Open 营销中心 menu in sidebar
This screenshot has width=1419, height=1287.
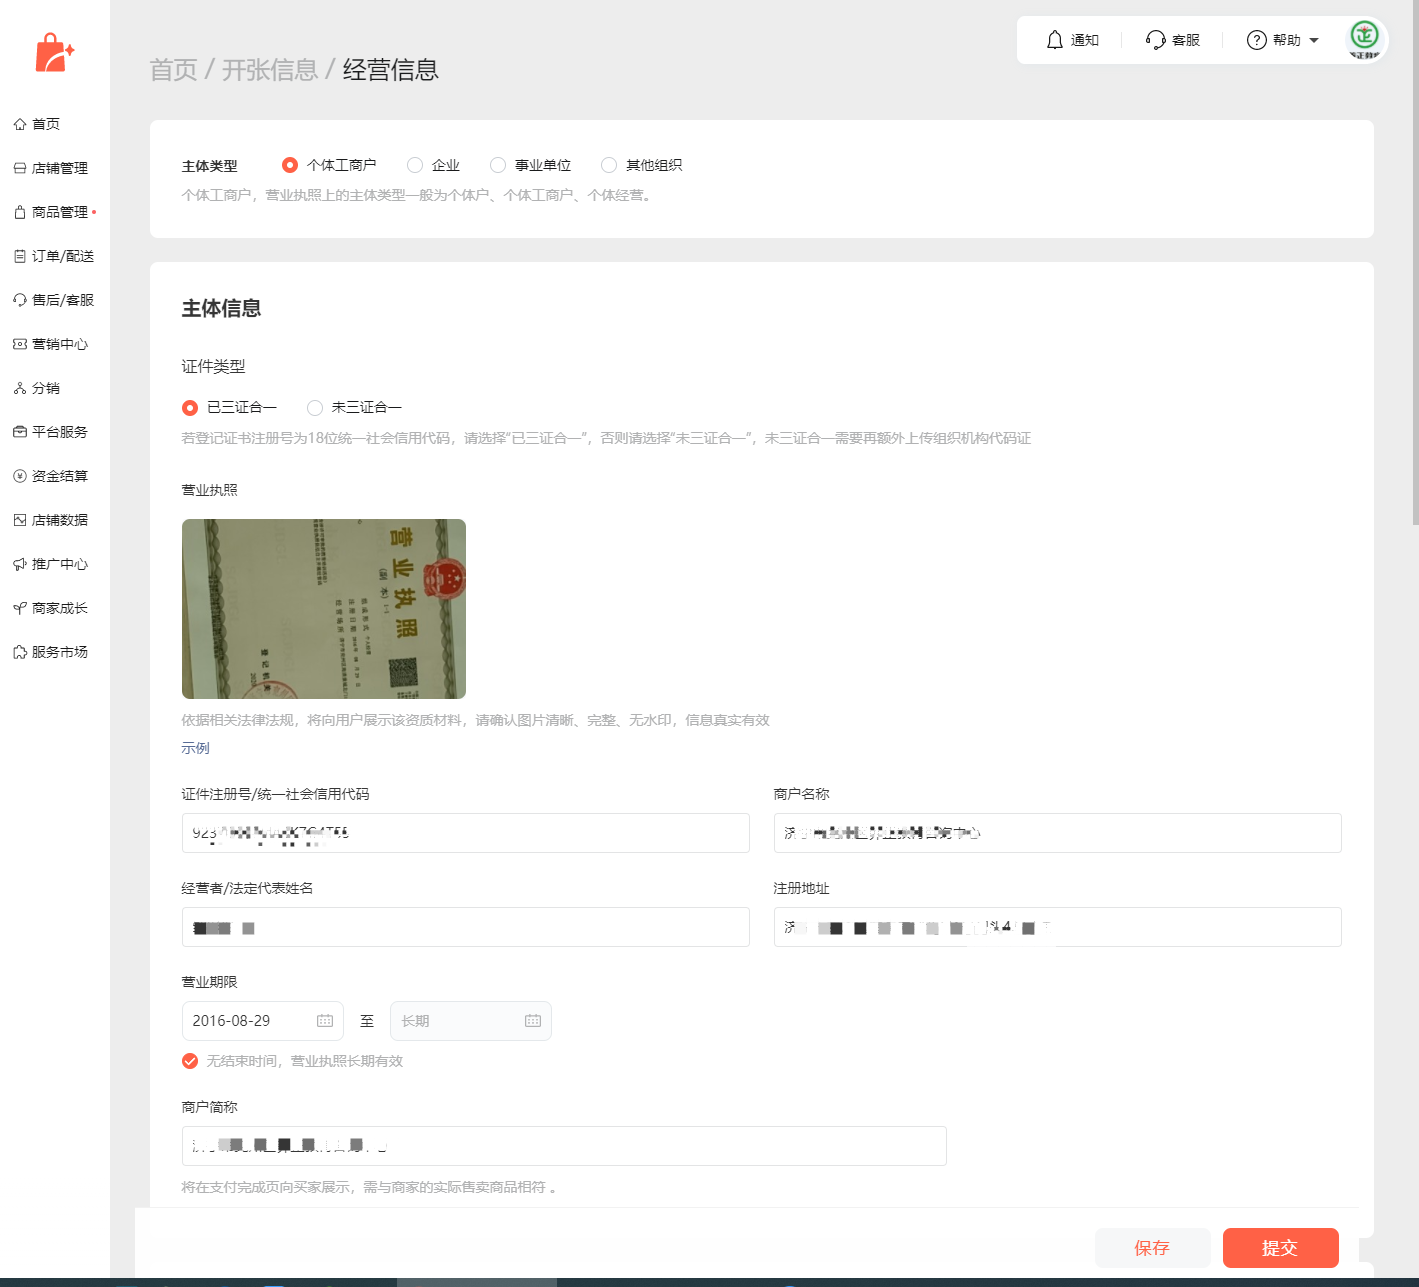(x=59, y=344)
